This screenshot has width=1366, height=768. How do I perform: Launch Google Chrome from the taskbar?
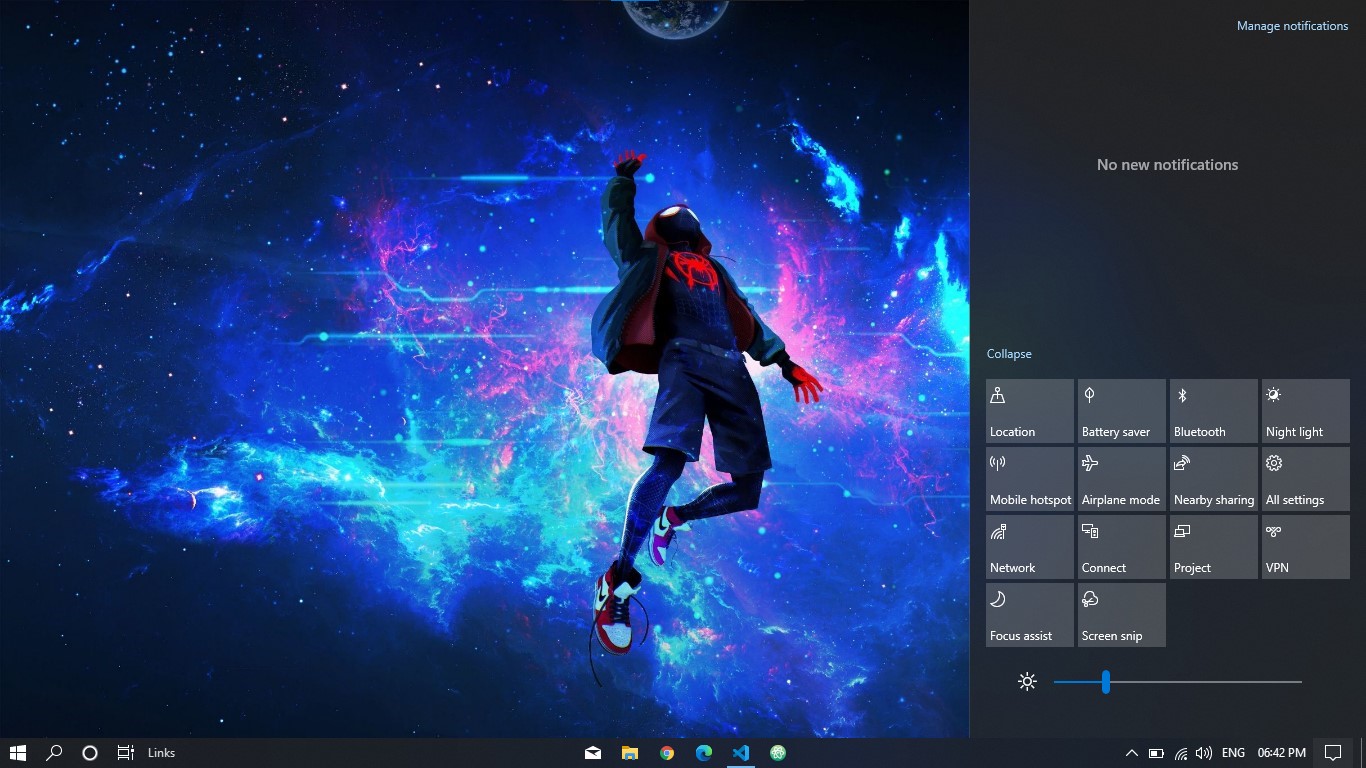[667, 753]
